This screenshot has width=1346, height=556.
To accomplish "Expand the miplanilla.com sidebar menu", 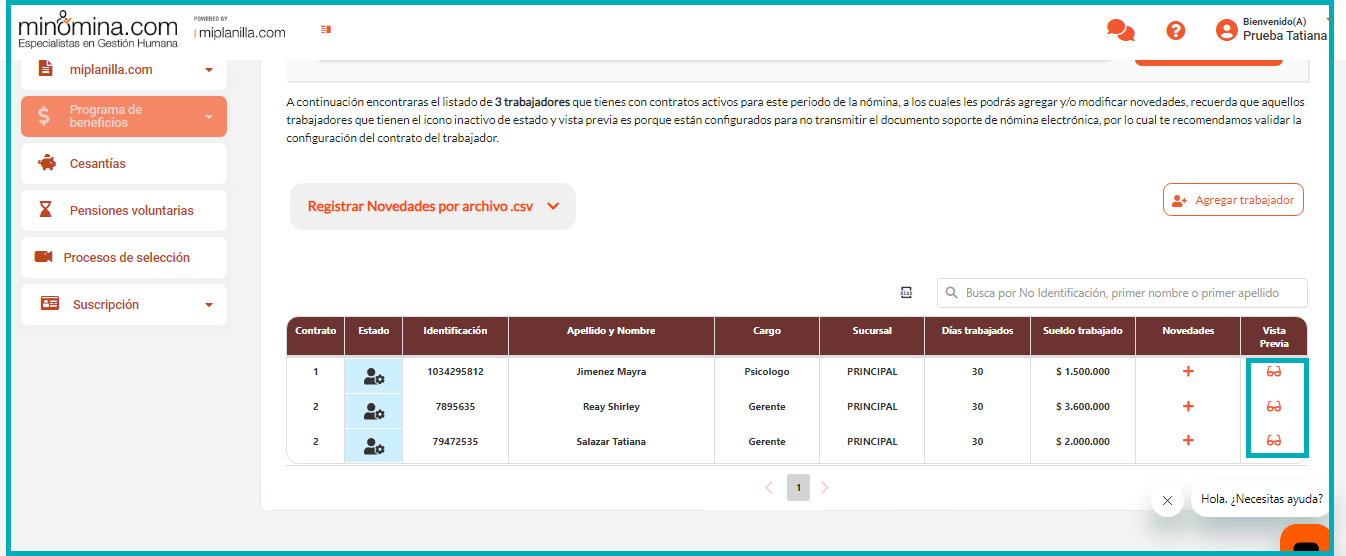I will tap(124, 69).
